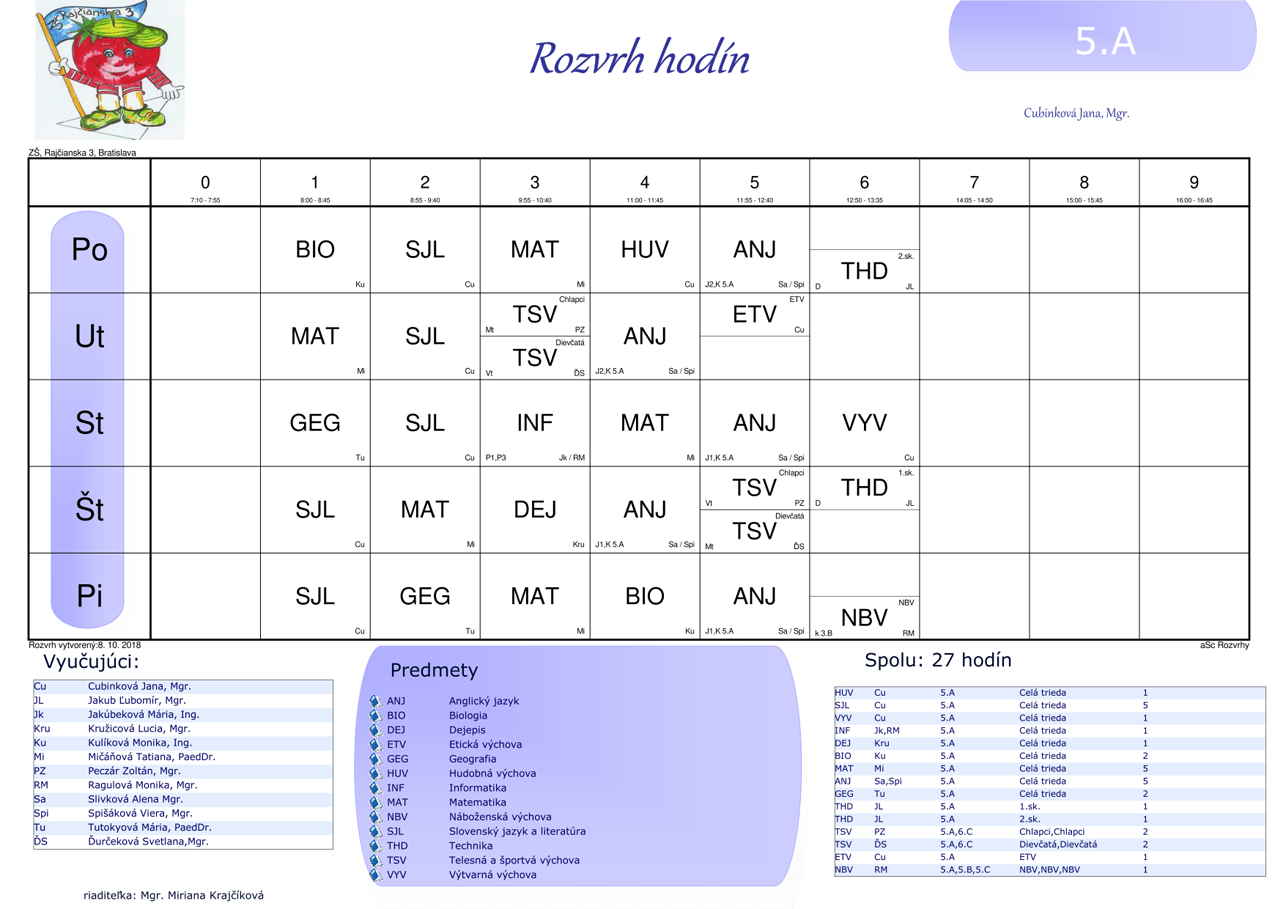Click the bullet icon beside ANJ Anglický jazyk
Image resolution: width=1286 pixels, height=909 pixels.
pyautogui.click(x=376, y=702)
